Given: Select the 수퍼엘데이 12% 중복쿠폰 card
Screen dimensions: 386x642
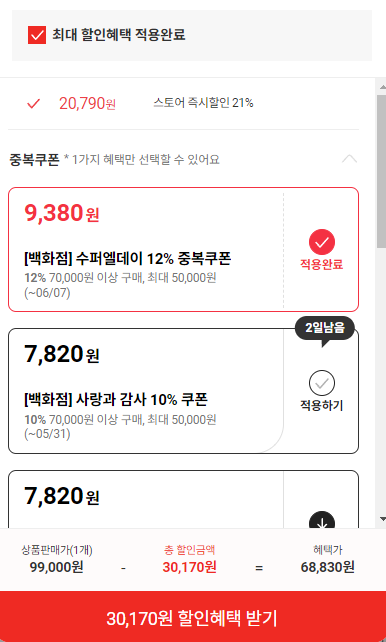Looking at the screenshot, I should click(183, 249).
